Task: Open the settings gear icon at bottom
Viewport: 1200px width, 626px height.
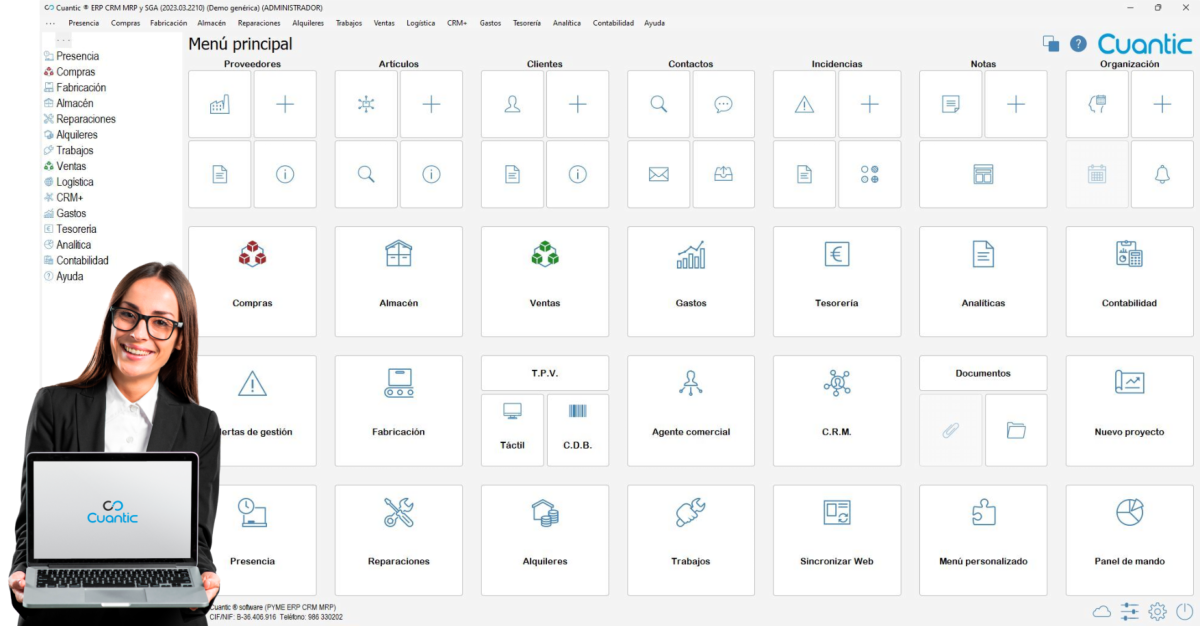Action: click(x=1157, y=611)
